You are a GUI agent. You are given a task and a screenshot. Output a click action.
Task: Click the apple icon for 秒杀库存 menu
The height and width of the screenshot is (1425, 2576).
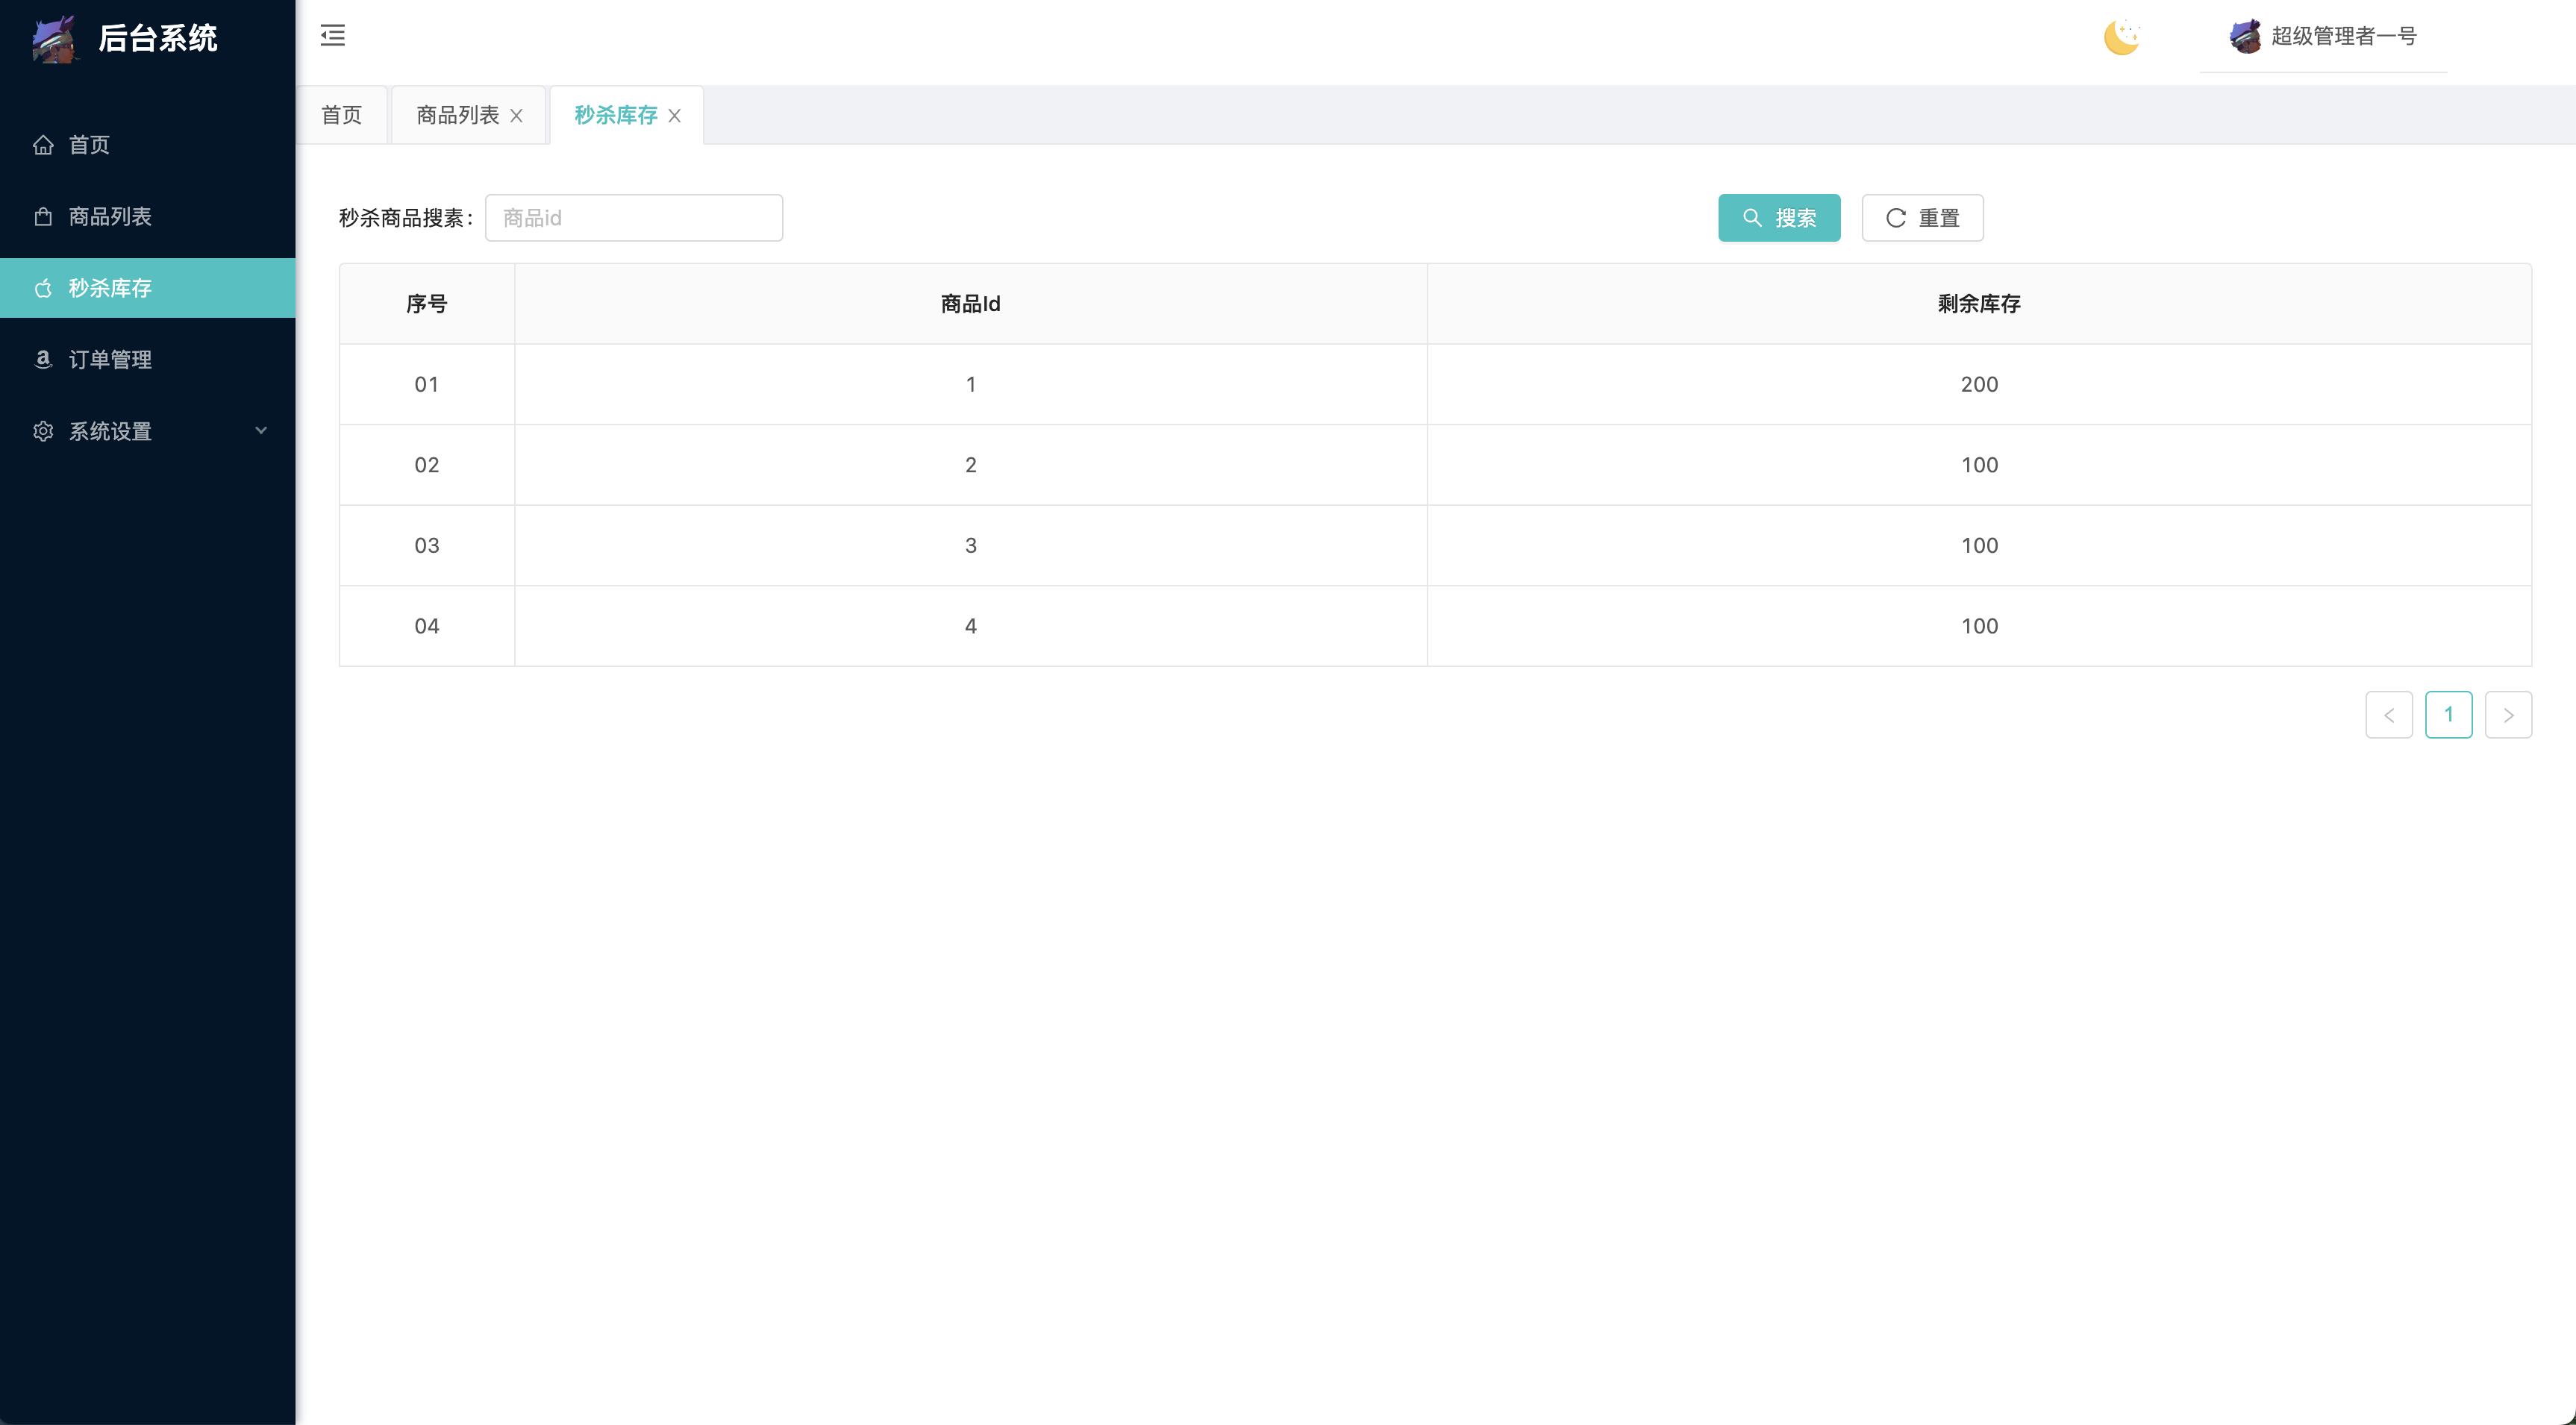point(43,289)
